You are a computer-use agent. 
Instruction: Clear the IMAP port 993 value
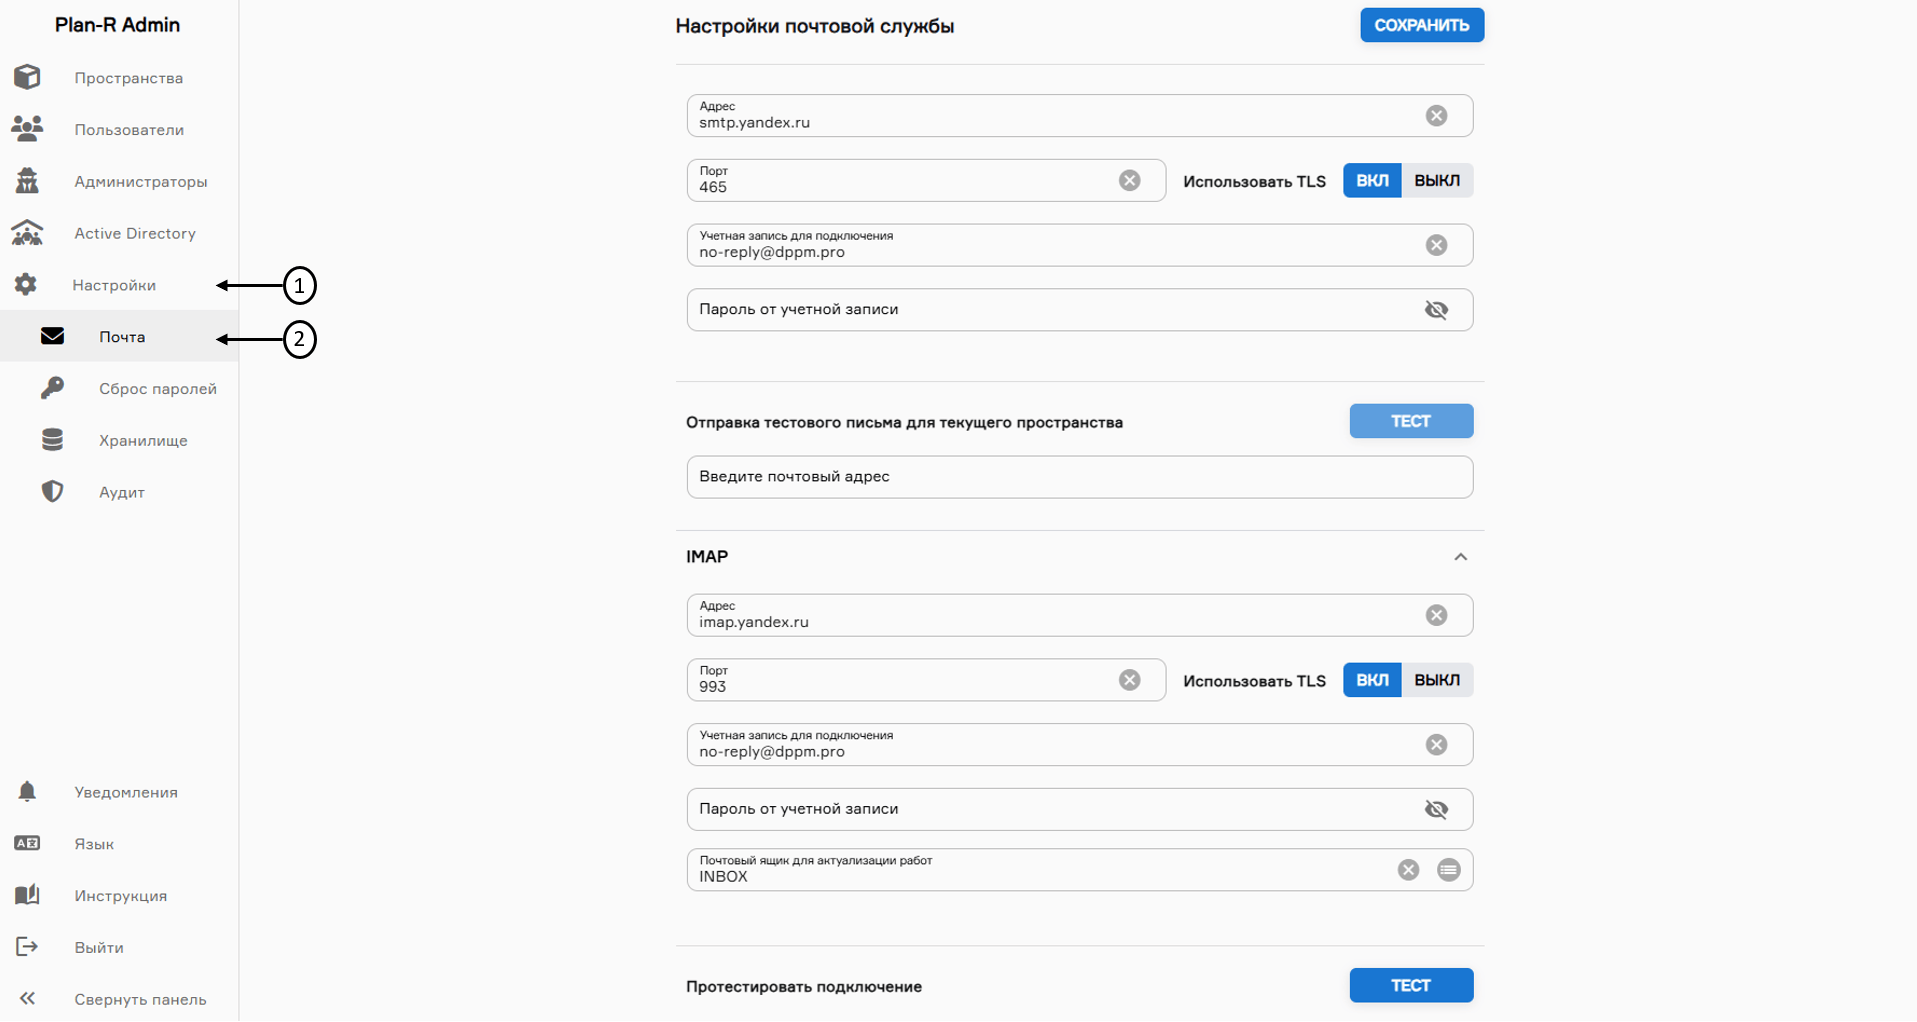coord(1129,680)
